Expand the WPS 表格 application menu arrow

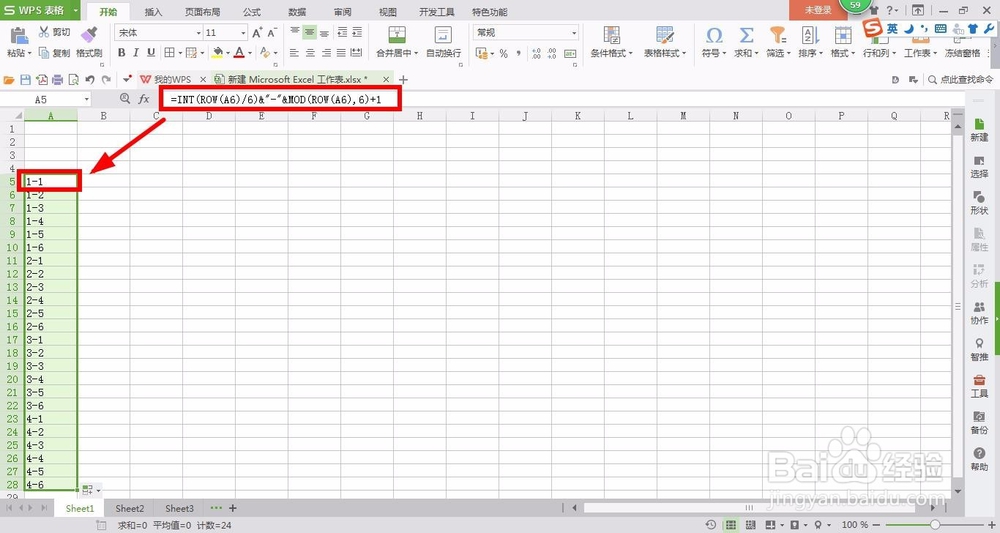(x=75, y=10)
